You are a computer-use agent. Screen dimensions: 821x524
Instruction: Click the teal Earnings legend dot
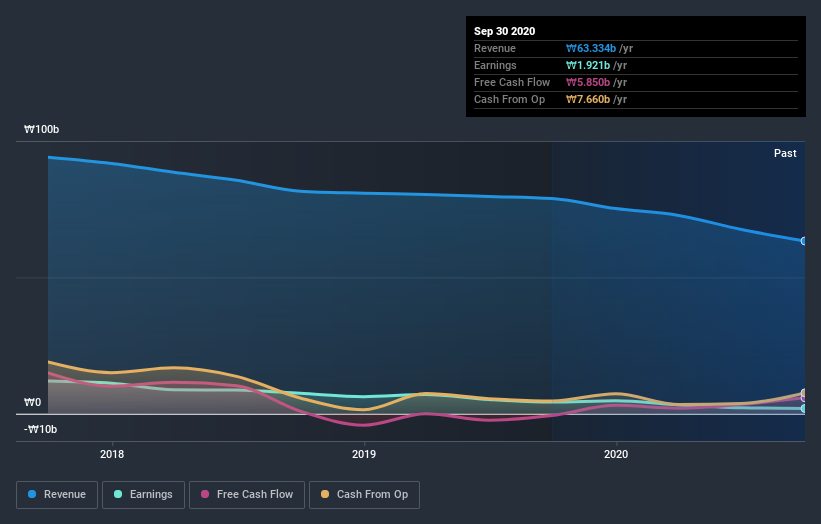click(x=118, y=494)
